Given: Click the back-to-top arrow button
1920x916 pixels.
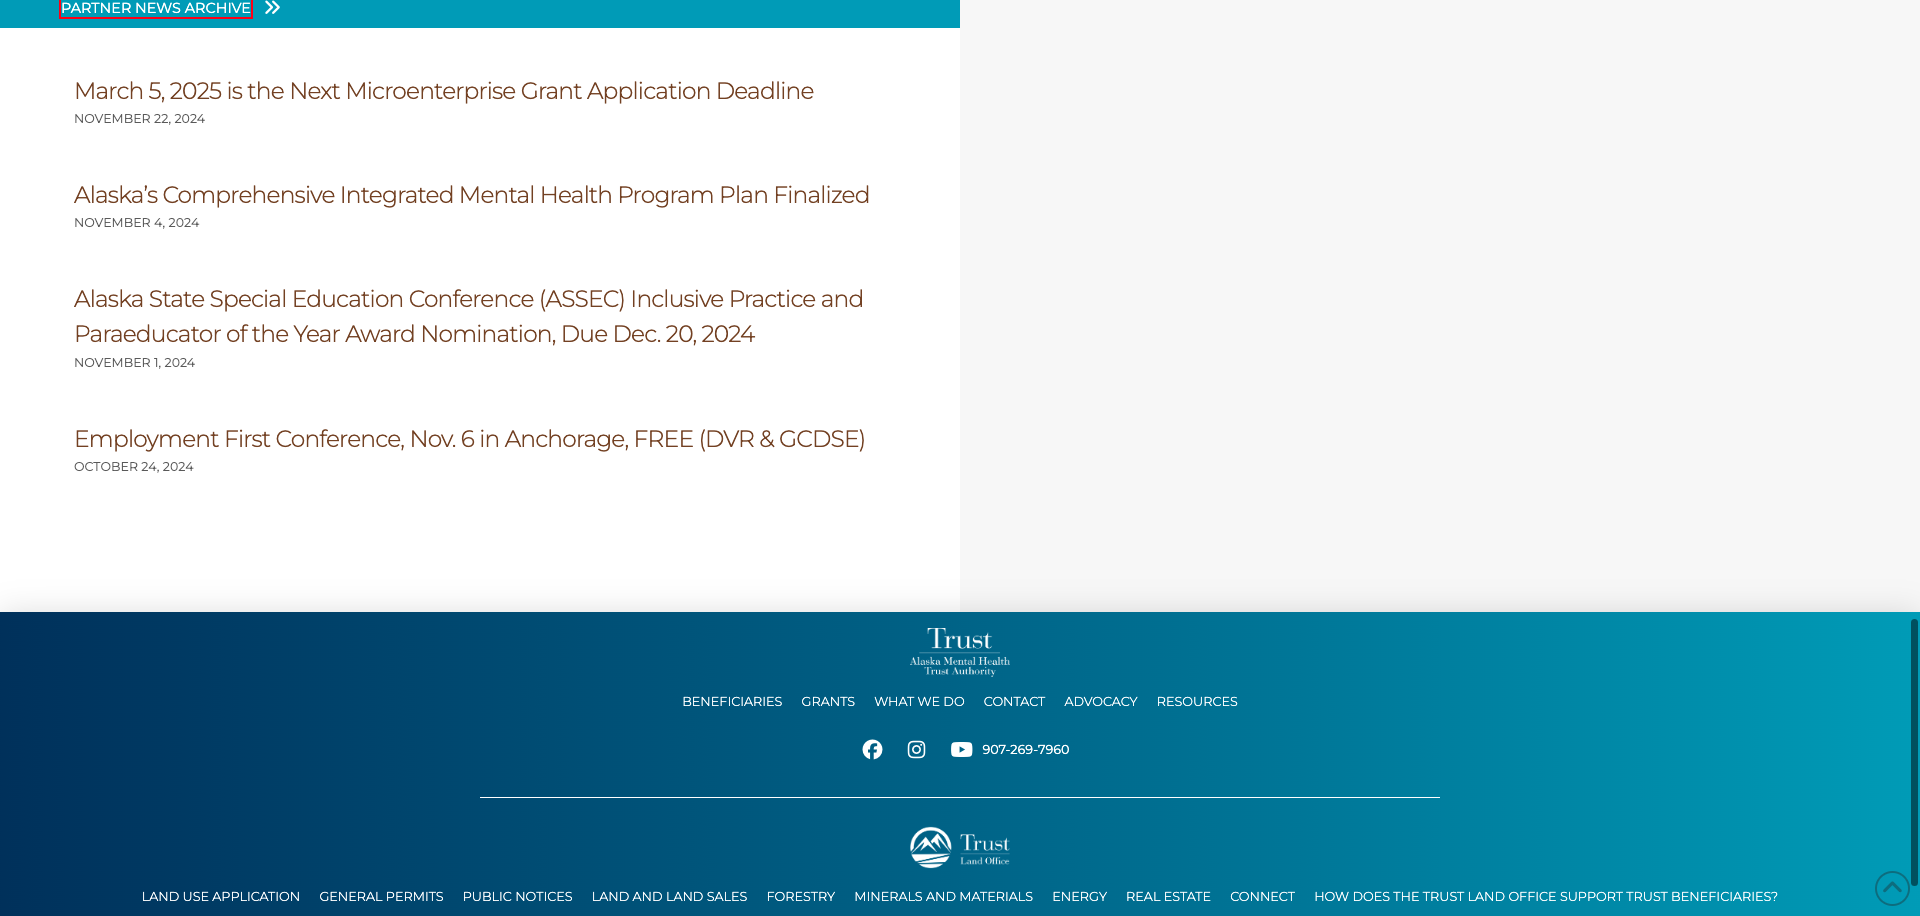Looking at the screenshot, I should tap(1892, 888).
